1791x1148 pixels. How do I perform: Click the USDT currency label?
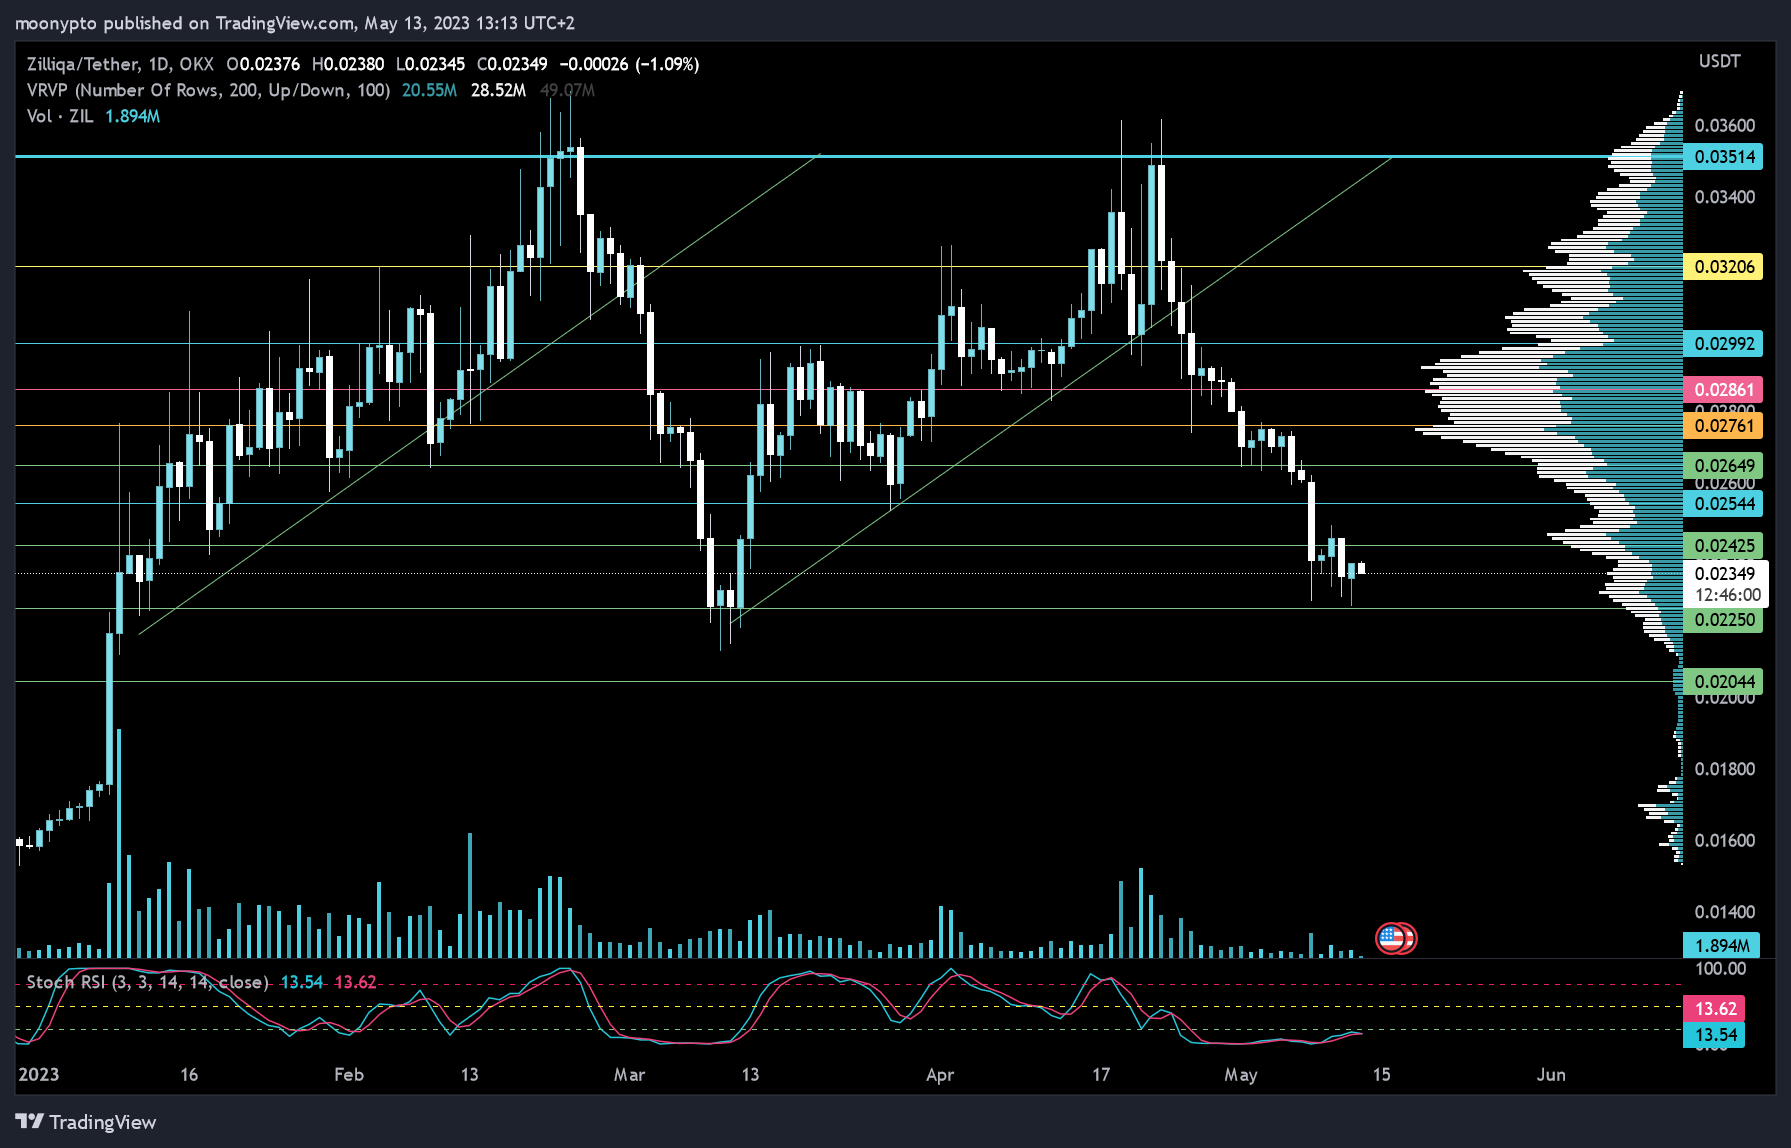tap(1720, 62)
